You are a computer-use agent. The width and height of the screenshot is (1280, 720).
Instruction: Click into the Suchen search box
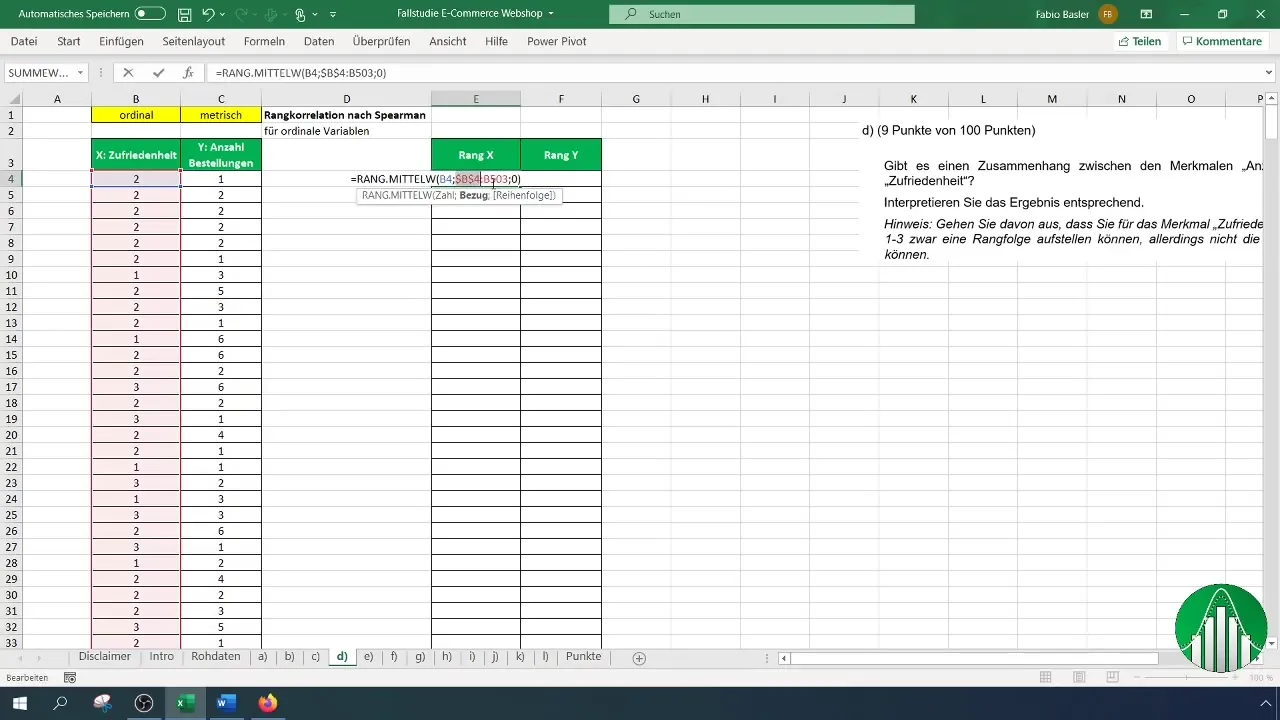coord(761,14)
